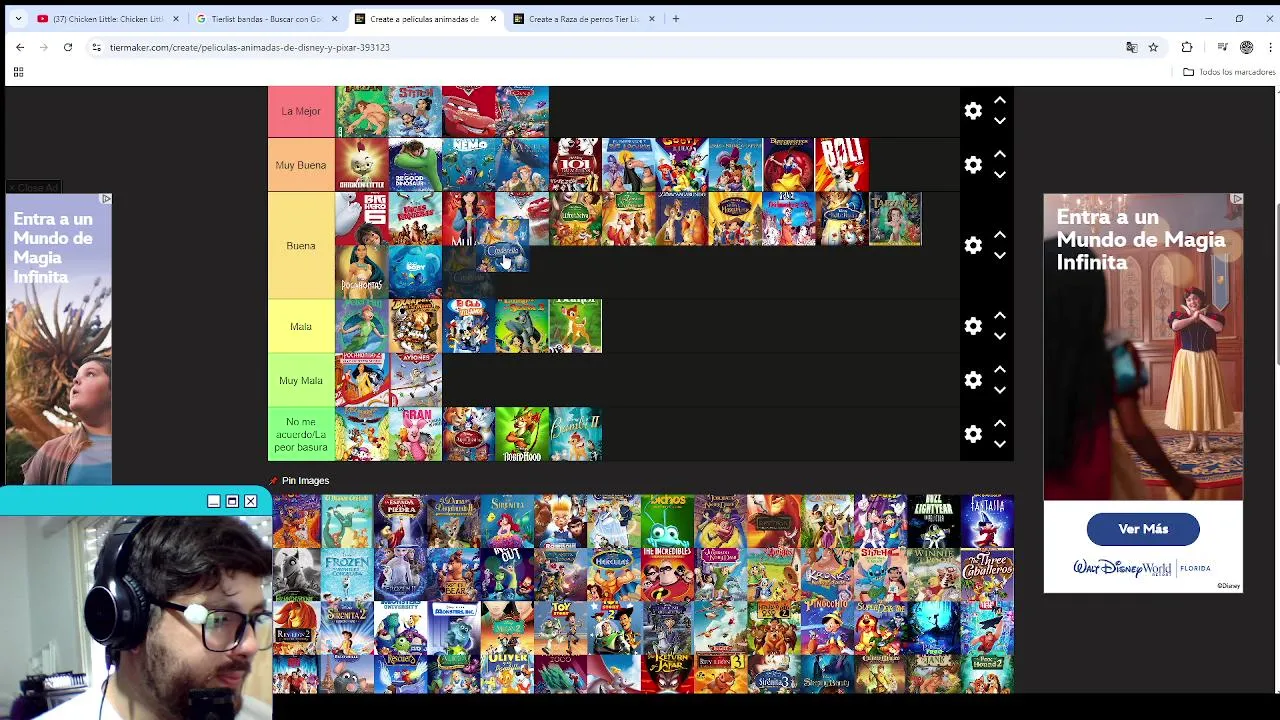Select the Bambi II poster
The image size is (1280, 720).
pos(576,434)
